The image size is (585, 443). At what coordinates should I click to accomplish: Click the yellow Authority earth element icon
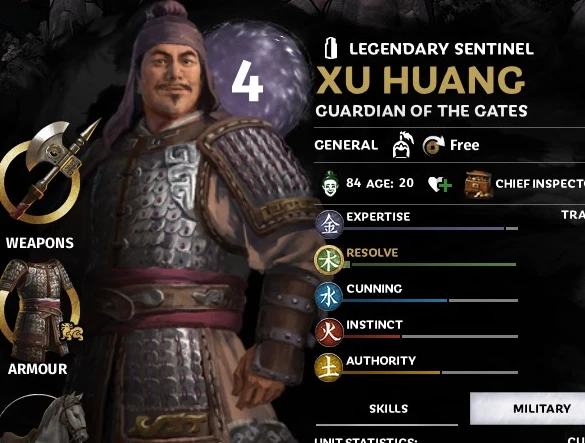coord(328,368)
